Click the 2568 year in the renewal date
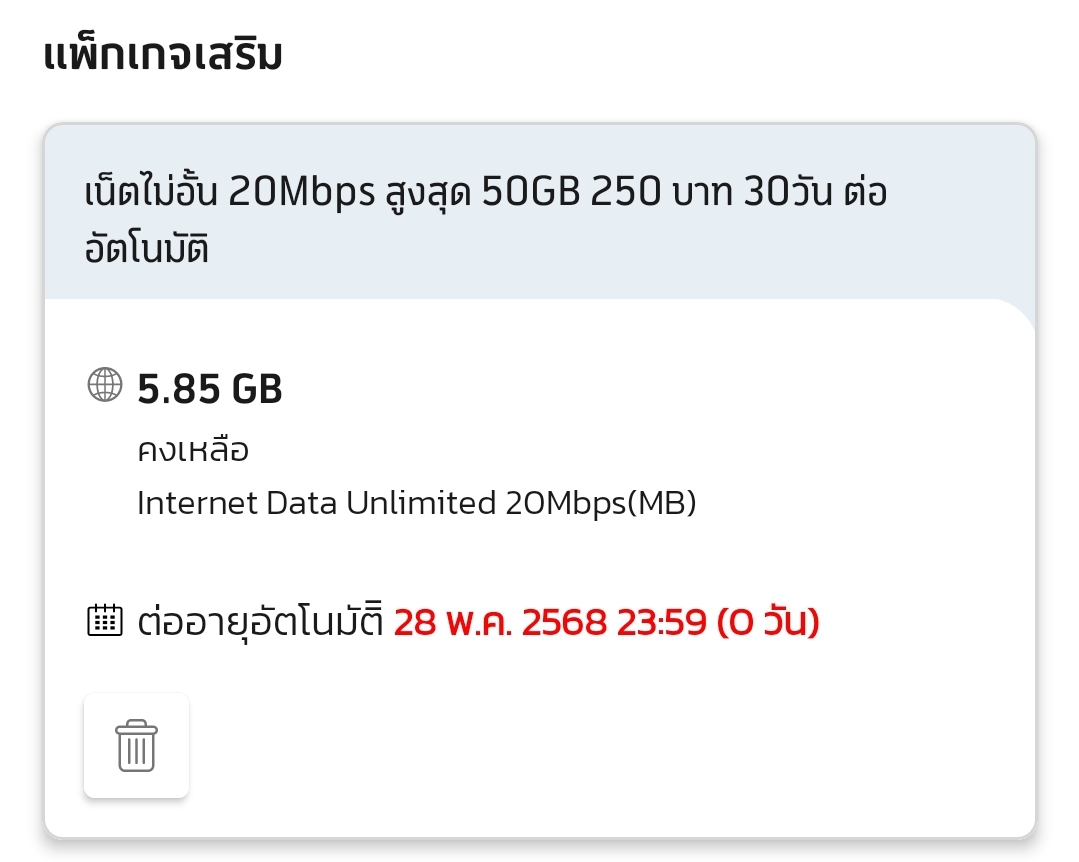This screenshot has width=1079, height=862. tap(565, 622)
